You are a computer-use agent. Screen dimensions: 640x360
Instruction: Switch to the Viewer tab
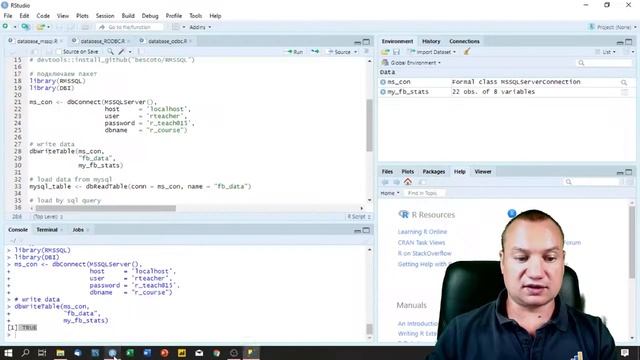483,172
